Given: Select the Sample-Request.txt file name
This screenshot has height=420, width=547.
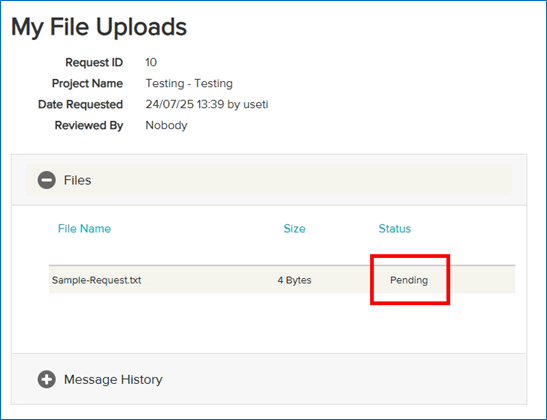Looking at the screenshot, I should coord(97,280).
